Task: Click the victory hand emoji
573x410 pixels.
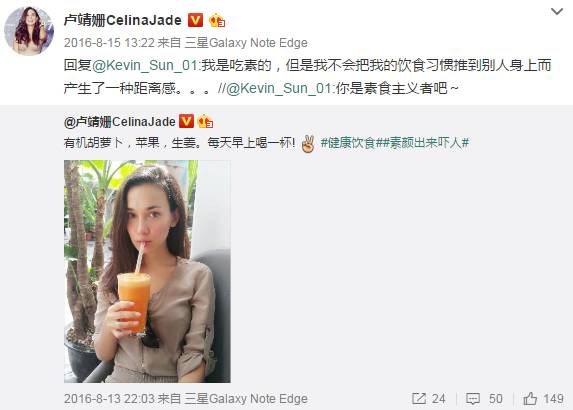Action: tap(308, 143)
